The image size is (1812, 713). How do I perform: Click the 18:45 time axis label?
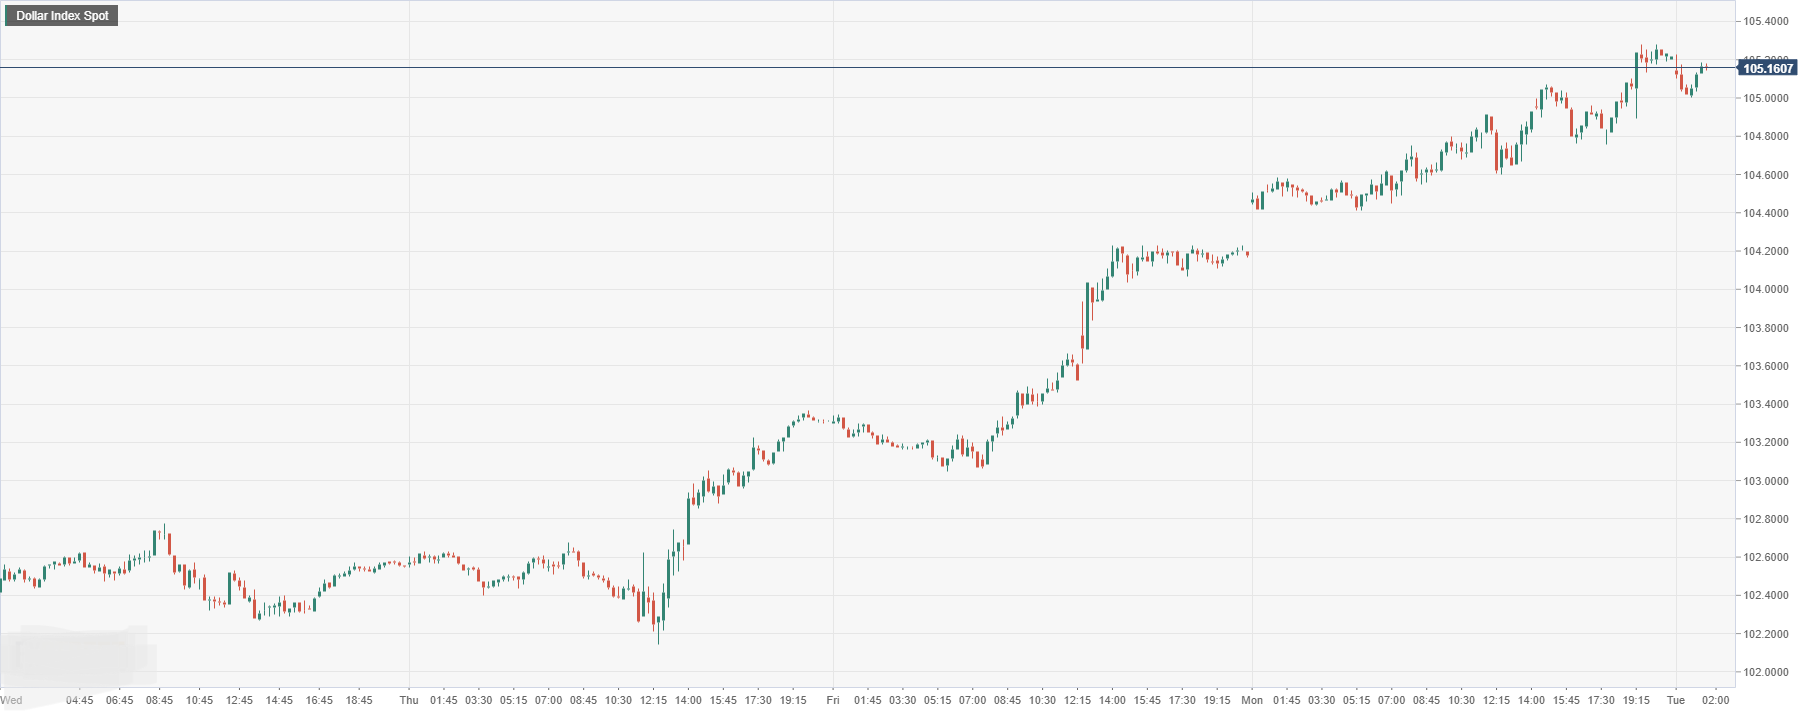pyautogui.click(x=359, y=700)
